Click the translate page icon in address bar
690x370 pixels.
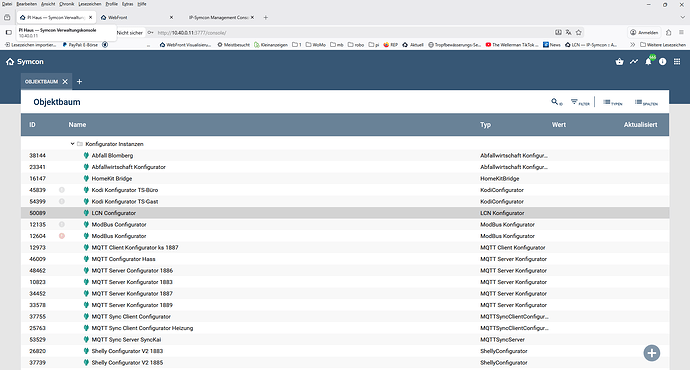(569, 32)
